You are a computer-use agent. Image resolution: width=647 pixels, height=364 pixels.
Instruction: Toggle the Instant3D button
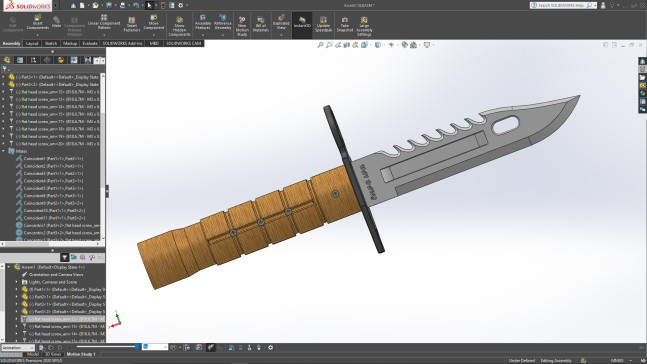coord(302,25)
